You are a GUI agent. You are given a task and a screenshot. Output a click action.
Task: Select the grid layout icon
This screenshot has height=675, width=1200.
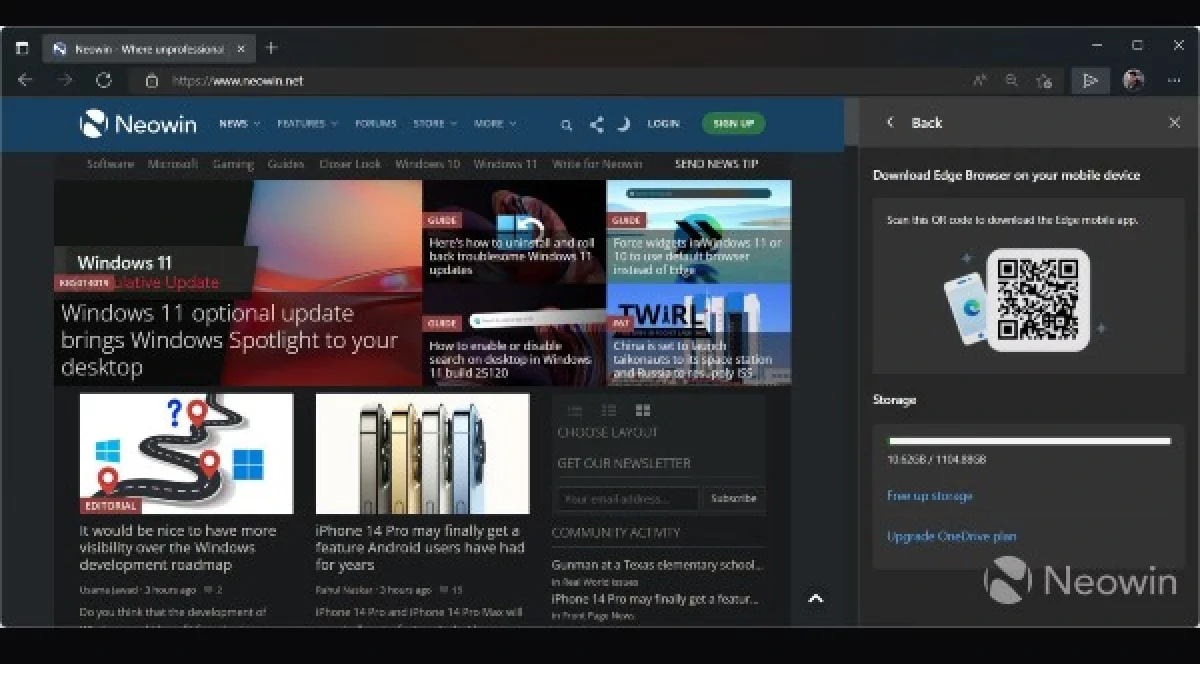643,411
